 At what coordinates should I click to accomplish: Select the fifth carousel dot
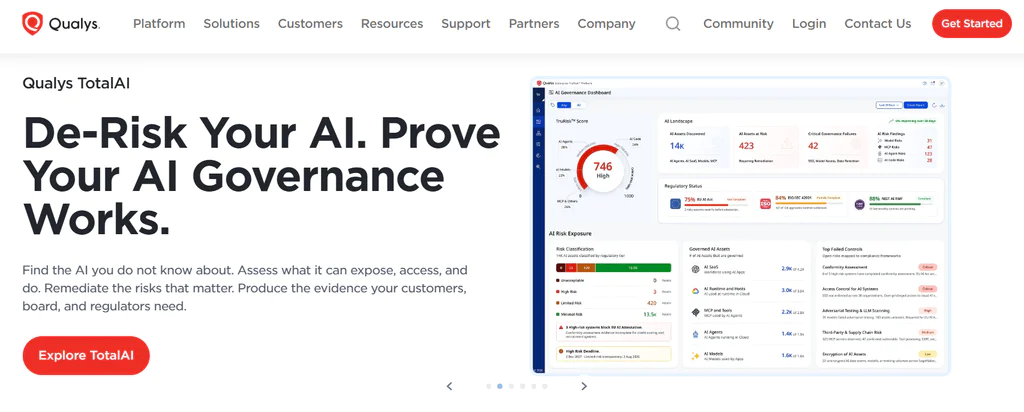pyautogui.click(x=534, y=387)
